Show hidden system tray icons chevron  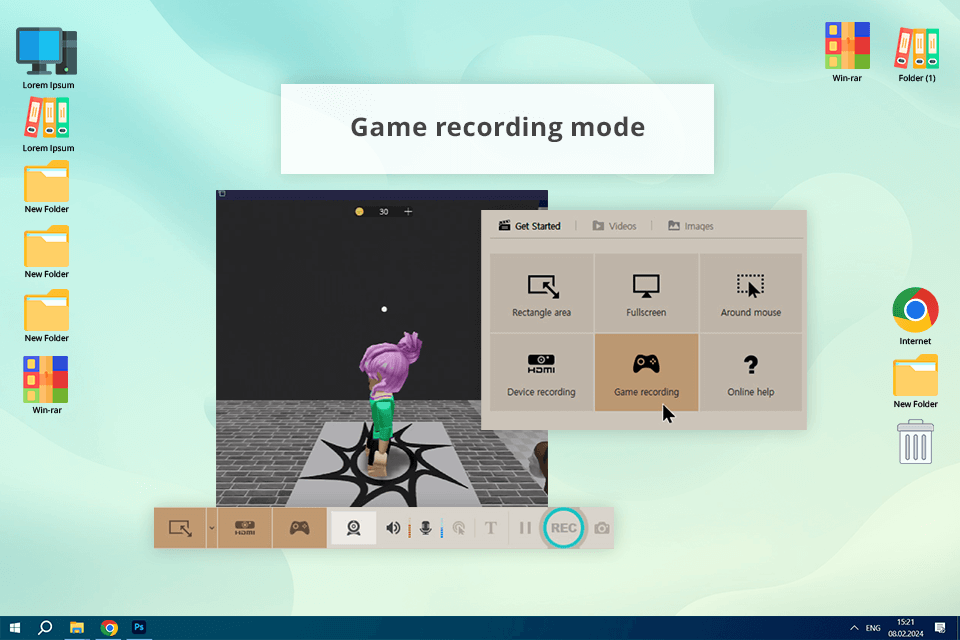(x=854, y=628)
